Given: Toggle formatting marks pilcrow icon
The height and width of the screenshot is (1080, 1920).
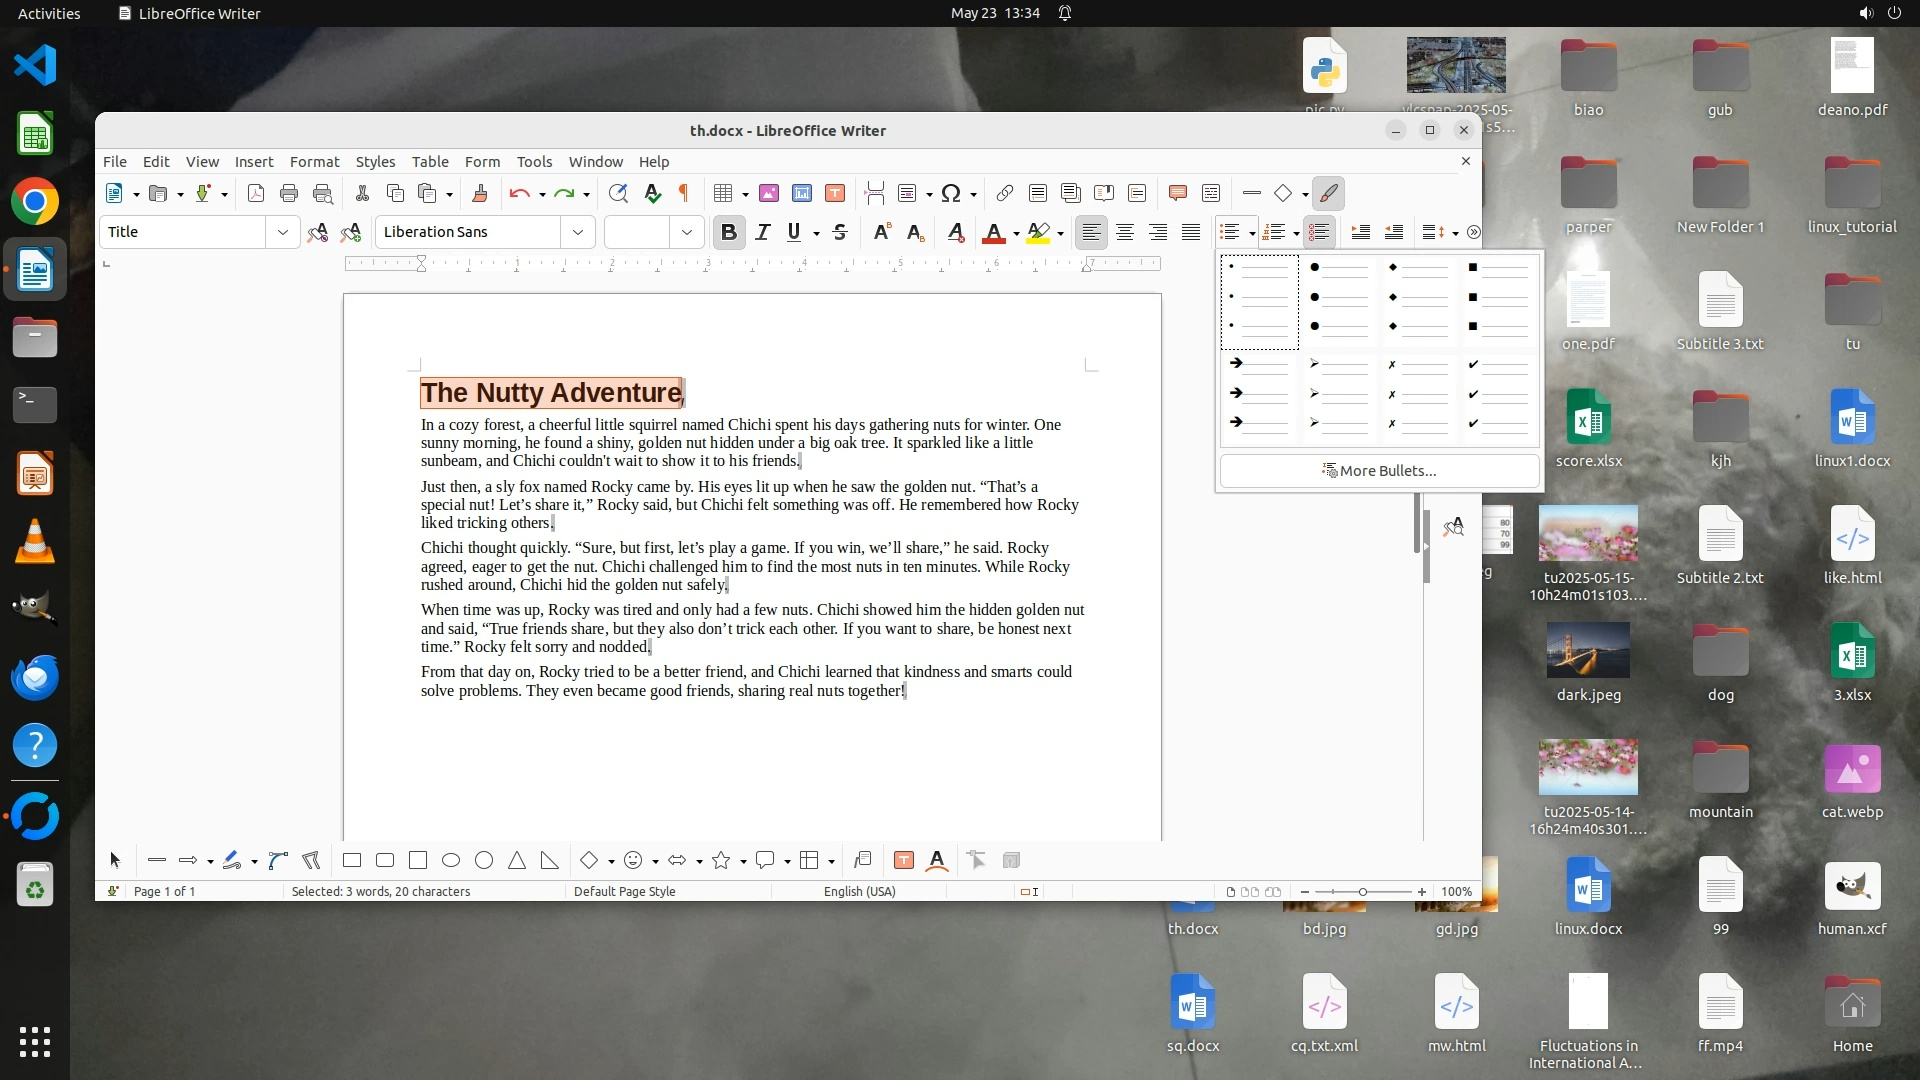Looking at the screenshot, I should point(684,194).
